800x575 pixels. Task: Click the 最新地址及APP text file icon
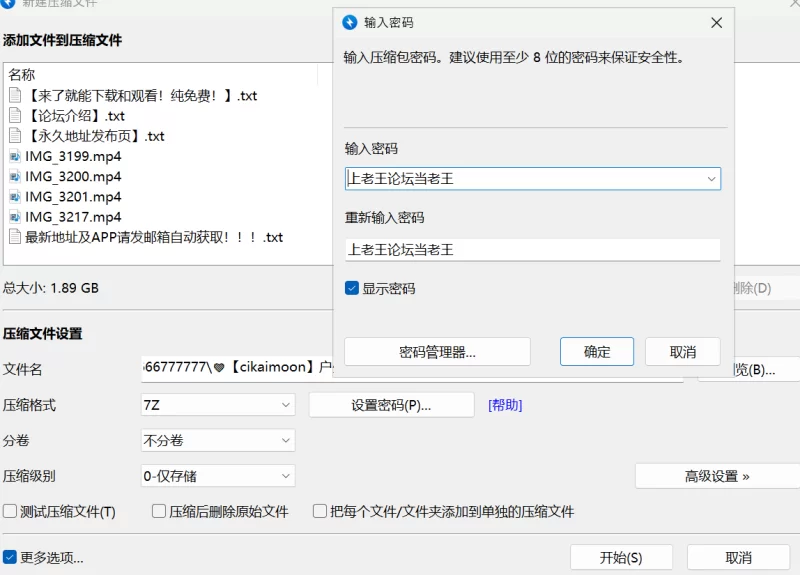[x=15, y=237]
